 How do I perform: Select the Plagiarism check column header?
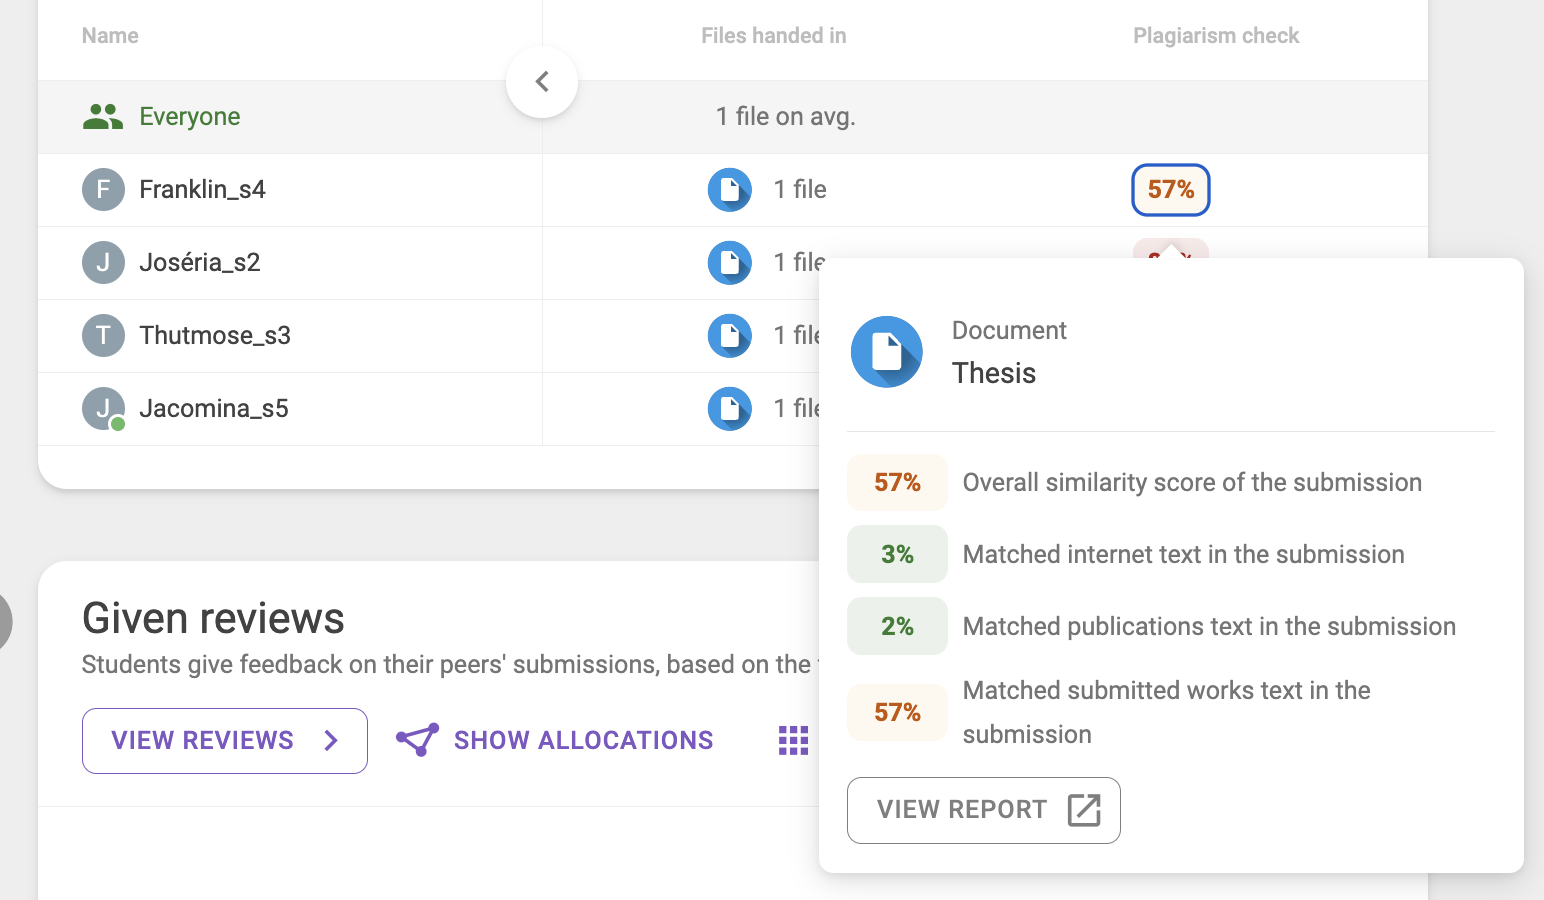pyautogui.click(x=1215, y=36)
